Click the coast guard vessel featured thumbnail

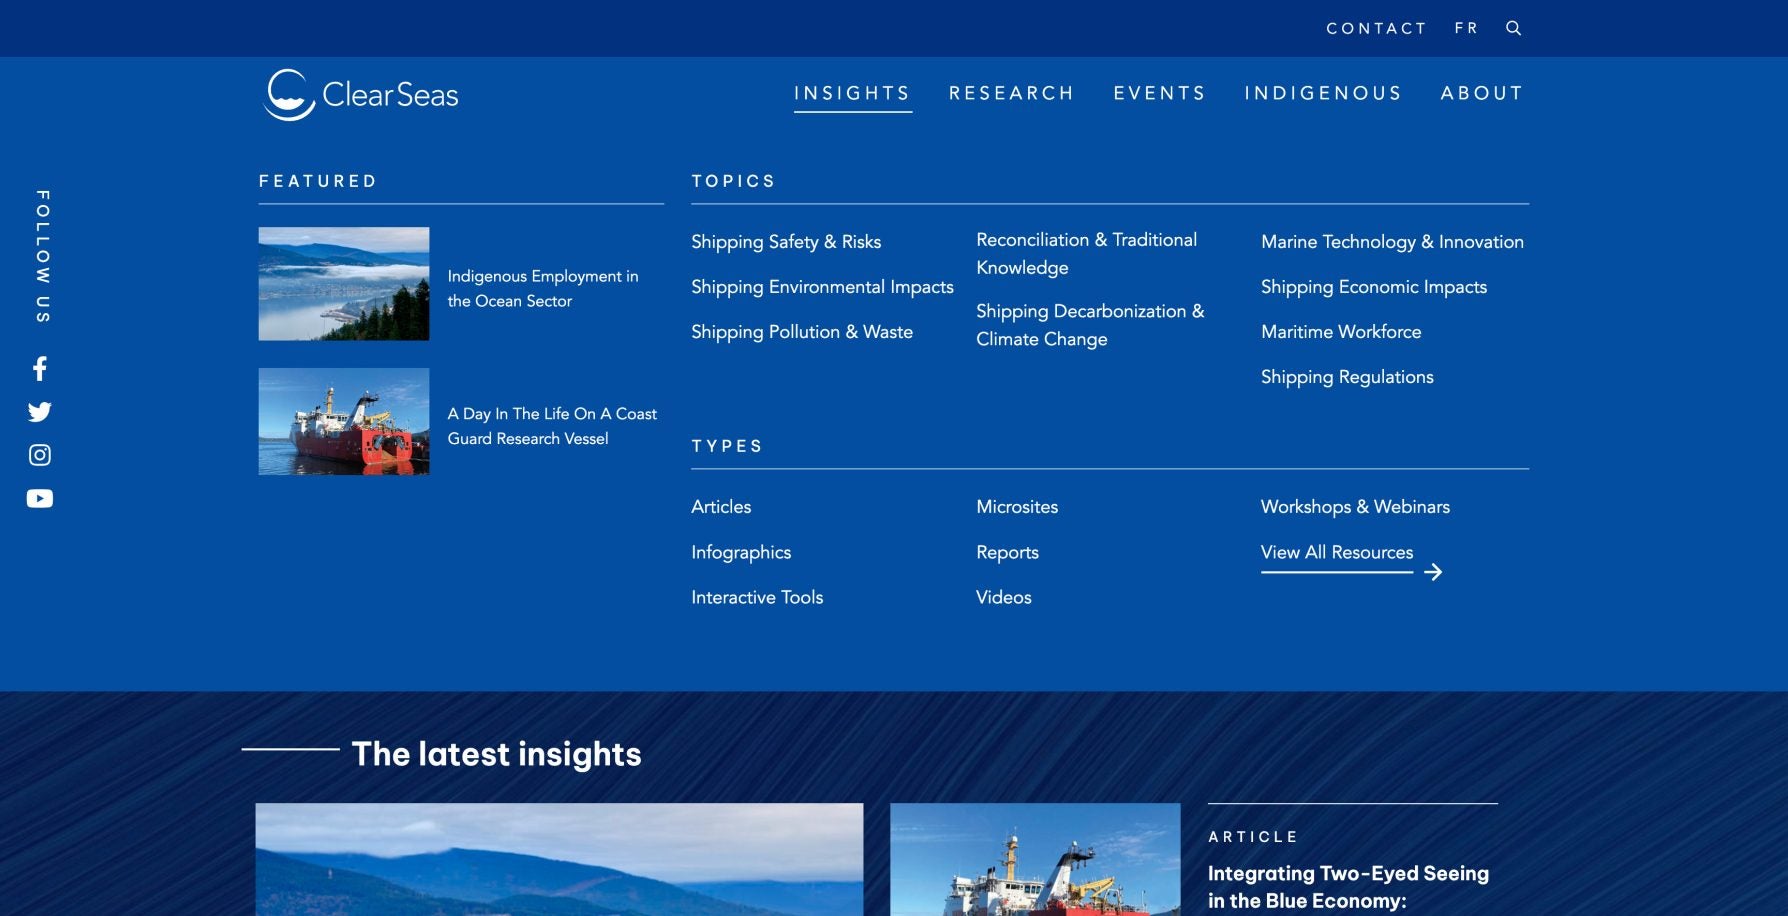[x=343, y=421]
